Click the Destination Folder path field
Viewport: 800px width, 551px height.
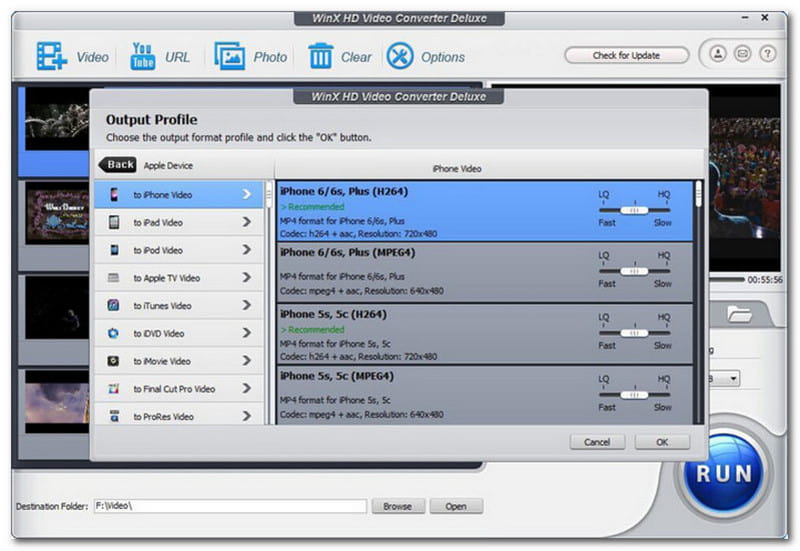point(229,507)
